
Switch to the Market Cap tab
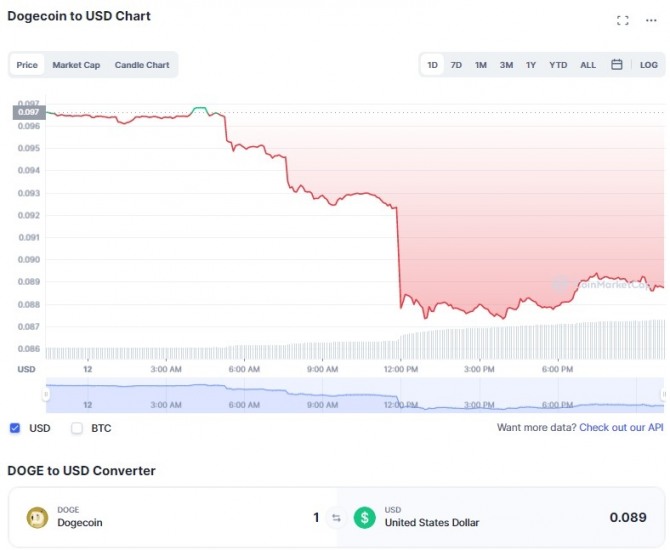click(76, 65)
